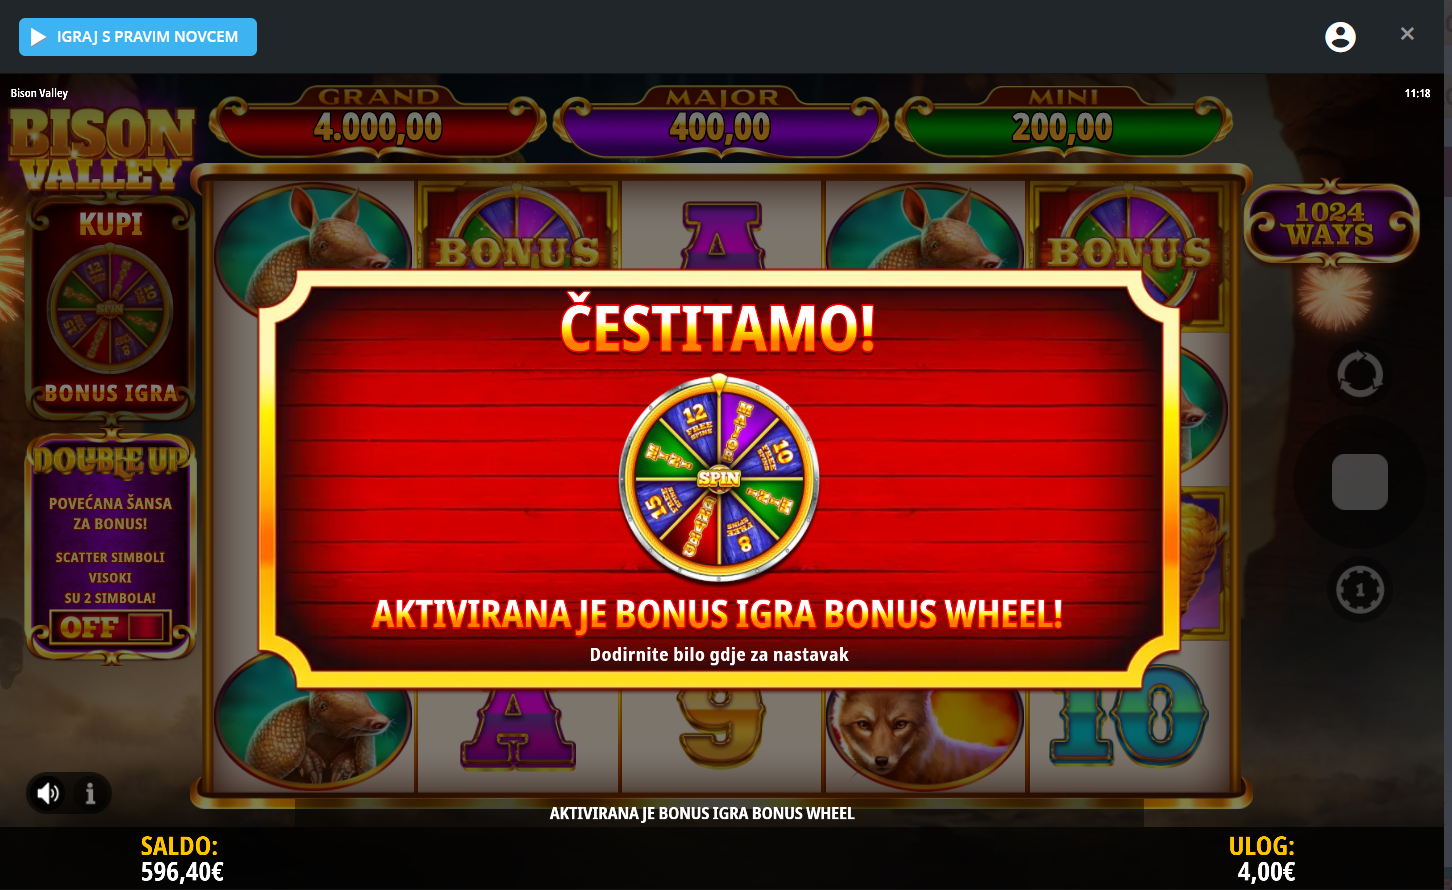Screen dimensions: 1452x890
Task: Click the autoplay circular arrows icon
Action: pos(1360,374)
